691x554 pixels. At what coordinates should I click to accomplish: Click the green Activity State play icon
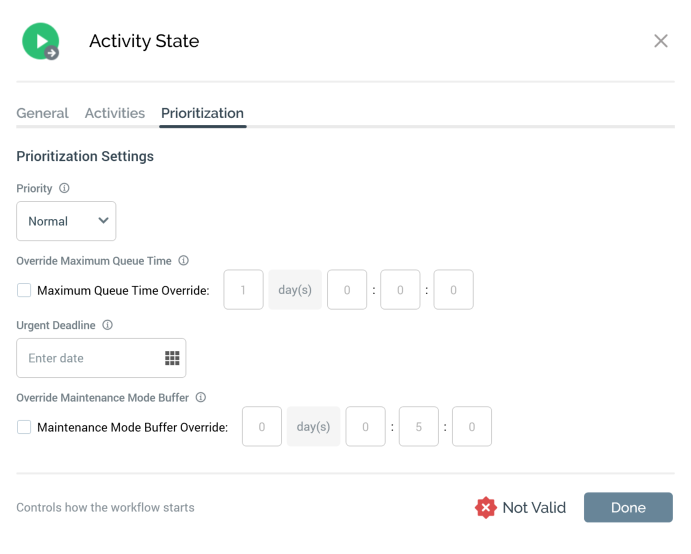pos(40,41)
